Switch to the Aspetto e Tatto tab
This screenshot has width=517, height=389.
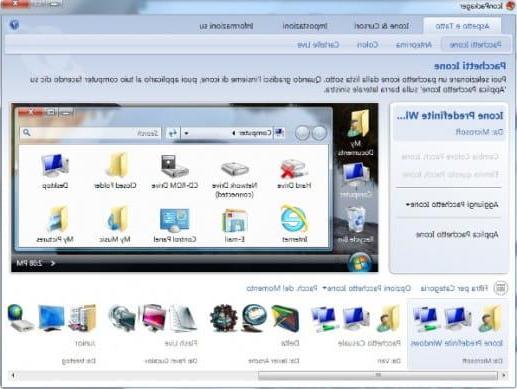tap(462, 26)
